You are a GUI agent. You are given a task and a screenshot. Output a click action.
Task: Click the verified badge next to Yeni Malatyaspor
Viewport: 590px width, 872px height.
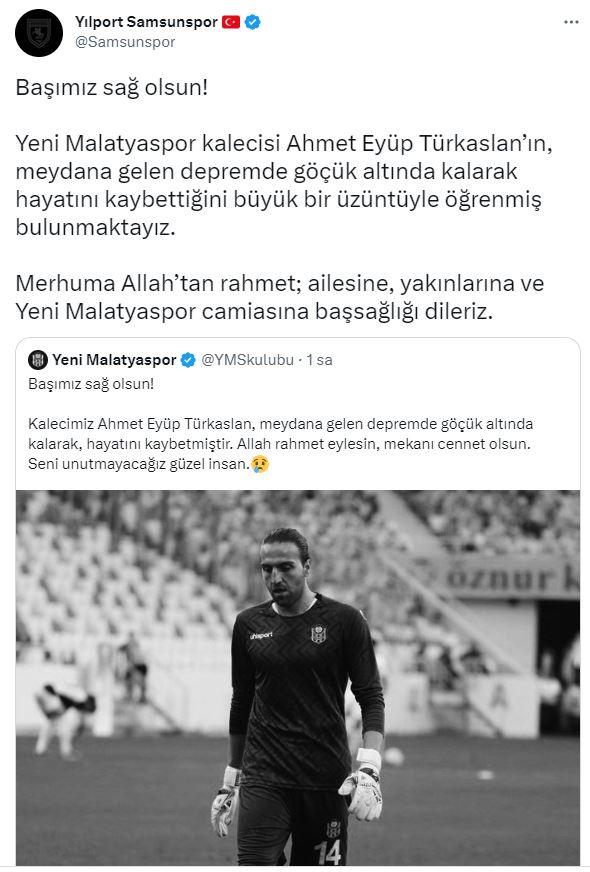click(x=189, y=360)
